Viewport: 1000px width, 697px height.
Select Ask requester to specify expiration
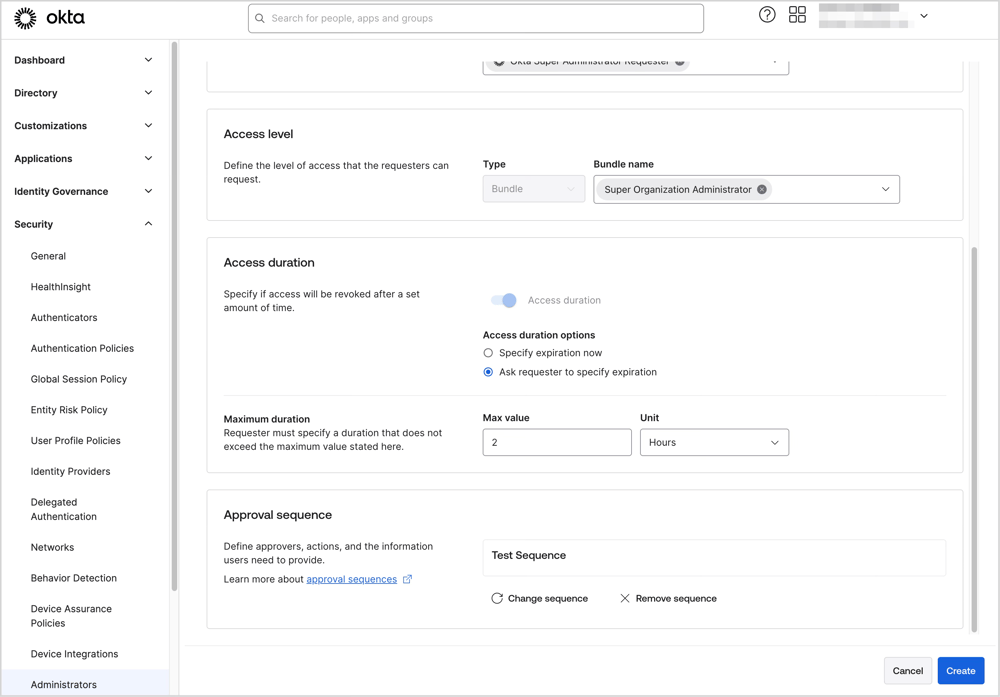(x=488, y=372)
